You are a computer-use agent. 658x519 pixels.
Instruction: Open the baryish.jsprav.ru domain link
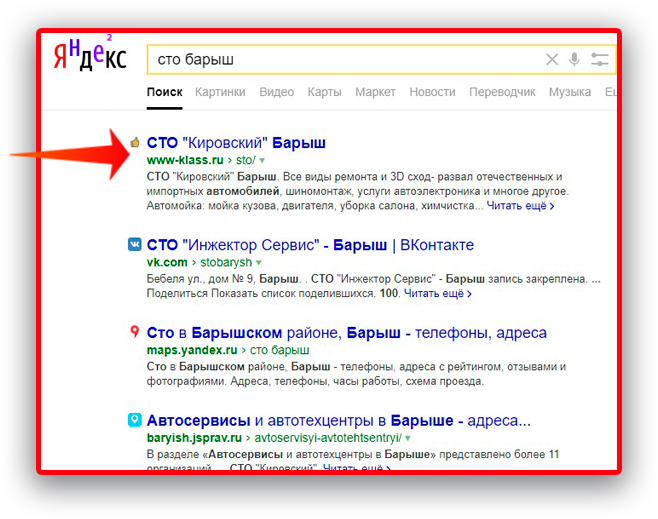click(194, 438)
